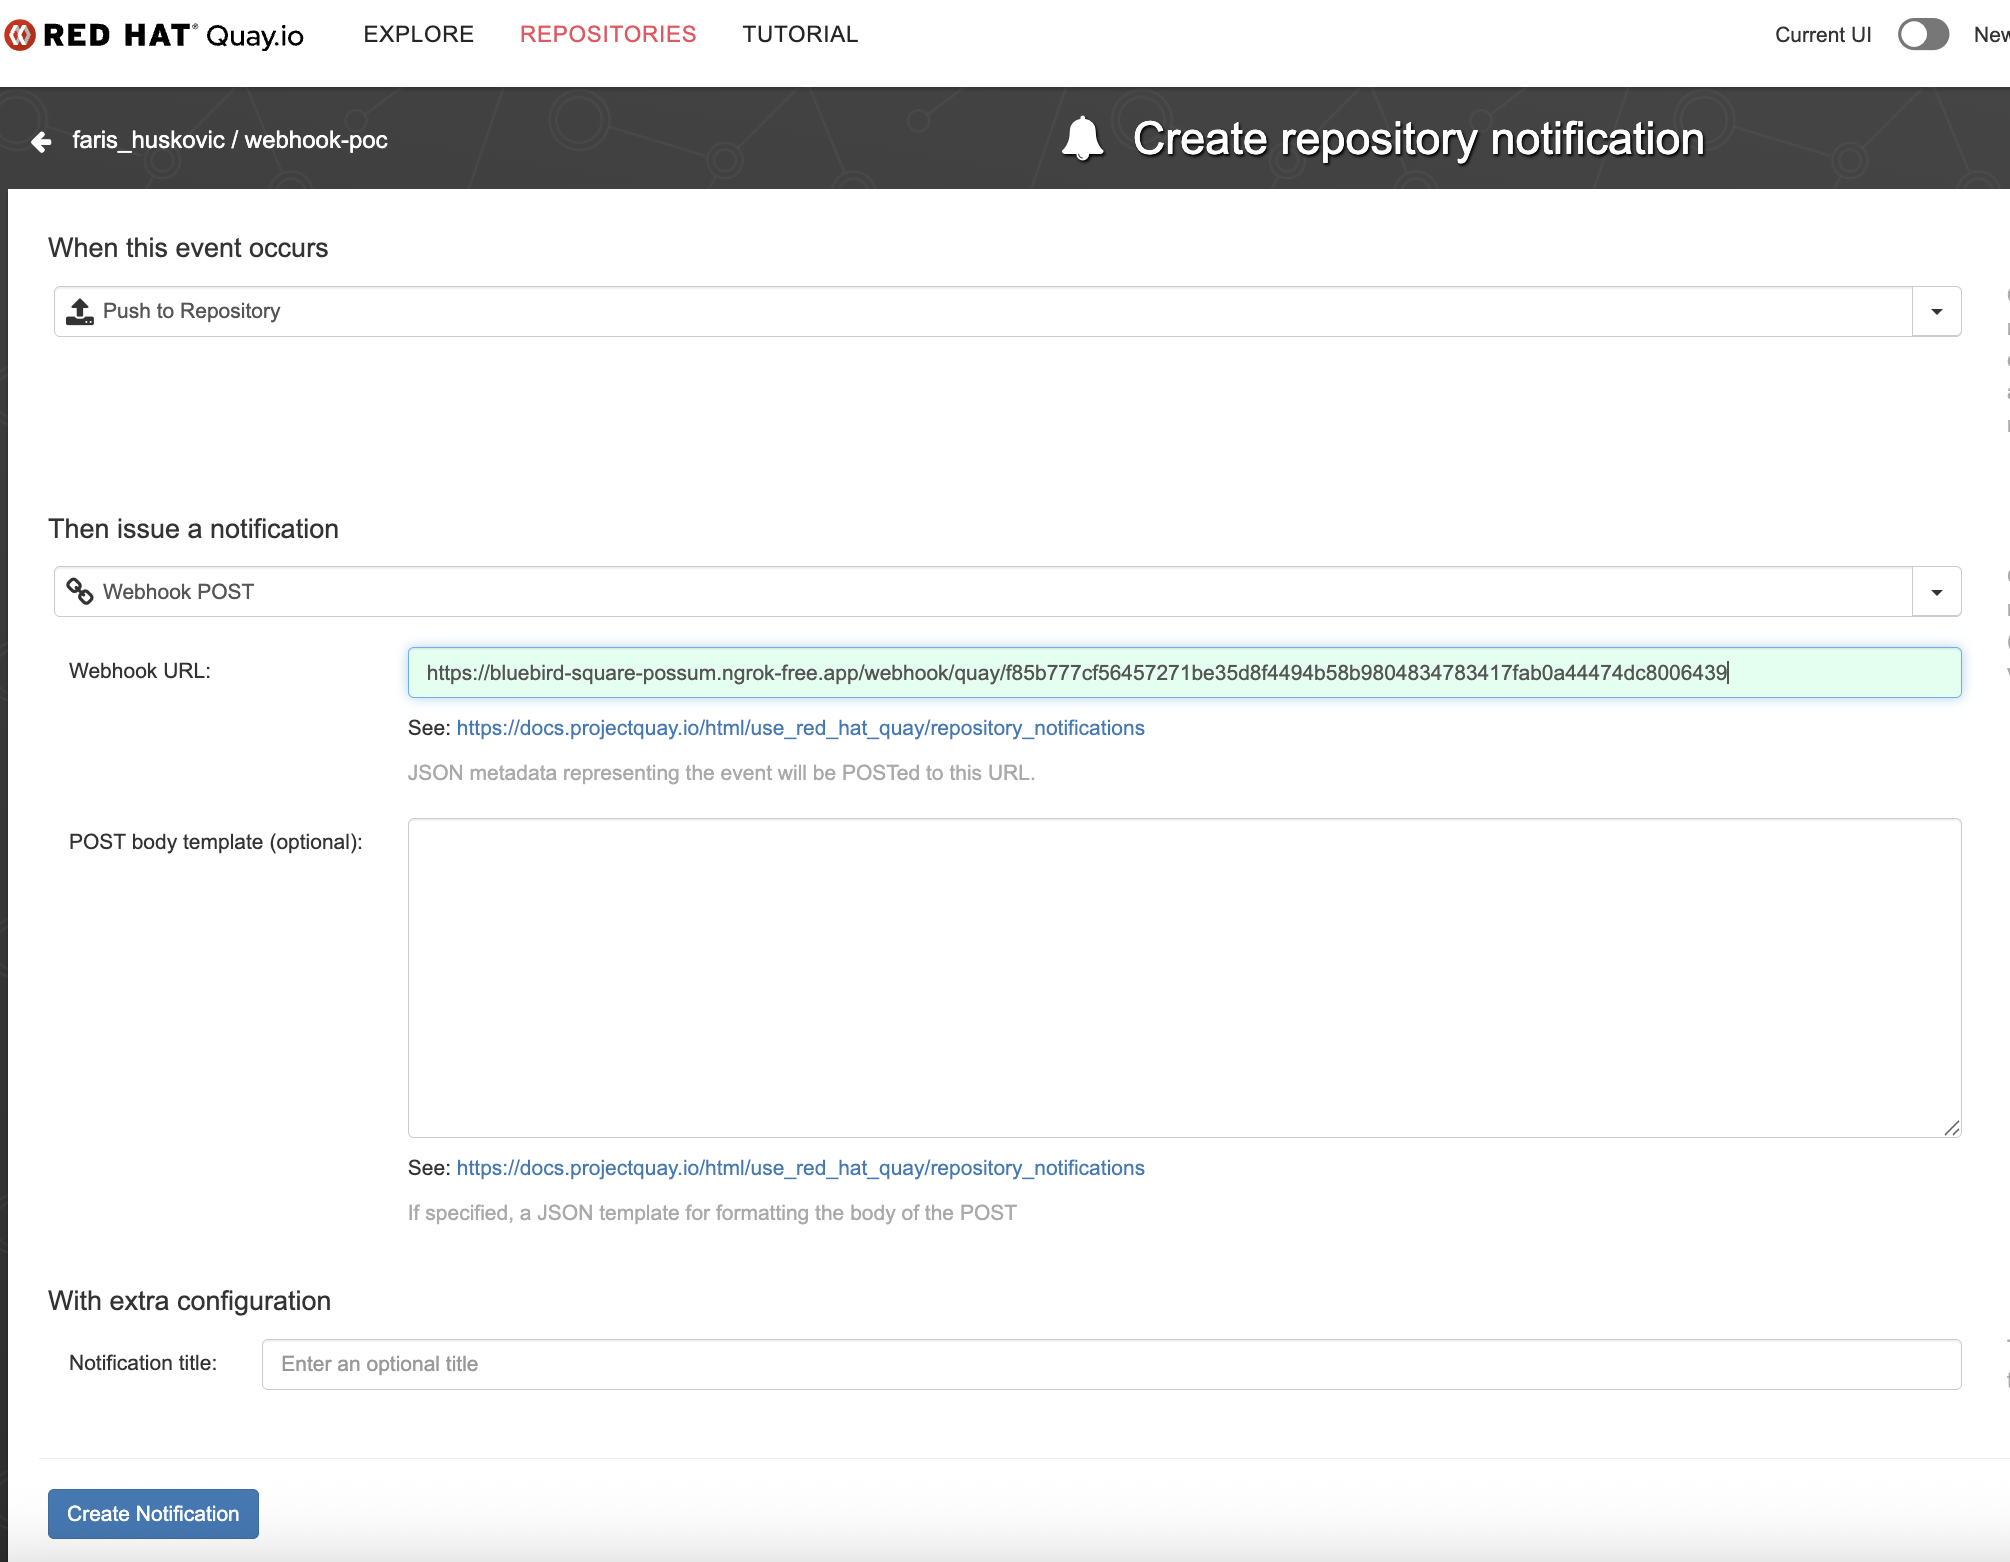This screenshot has height=1562, width=2010.
Task: Open the docs link under the POST body template
Action: pyautogui.click(x=800, y=1167)
